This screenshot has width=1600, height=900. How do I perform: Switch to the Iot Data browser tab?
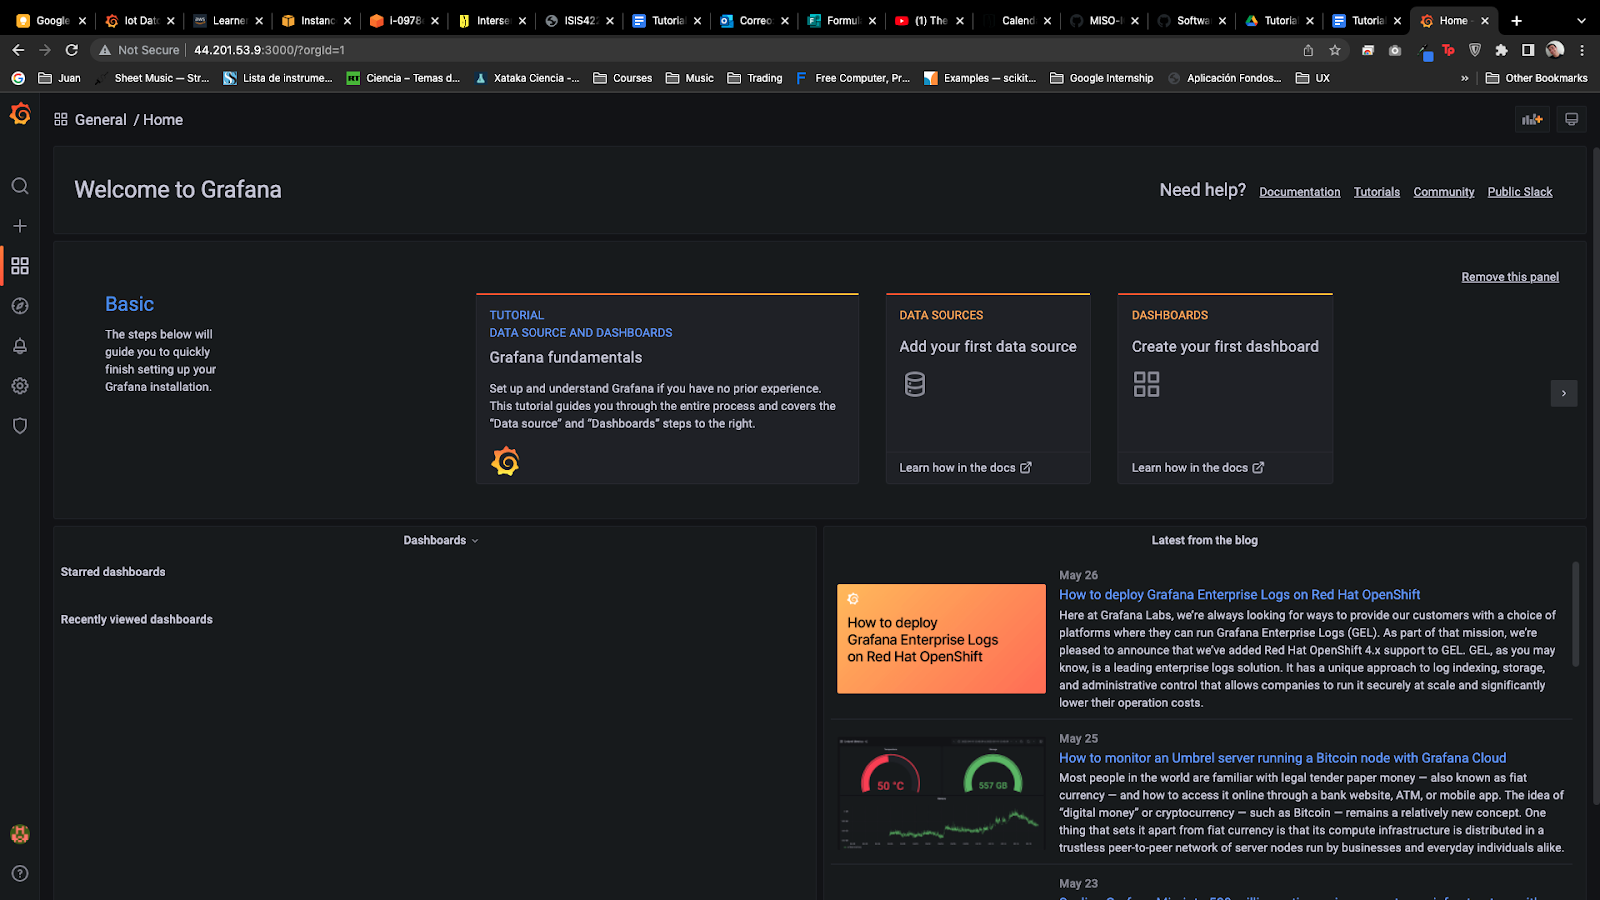[140, 20]
